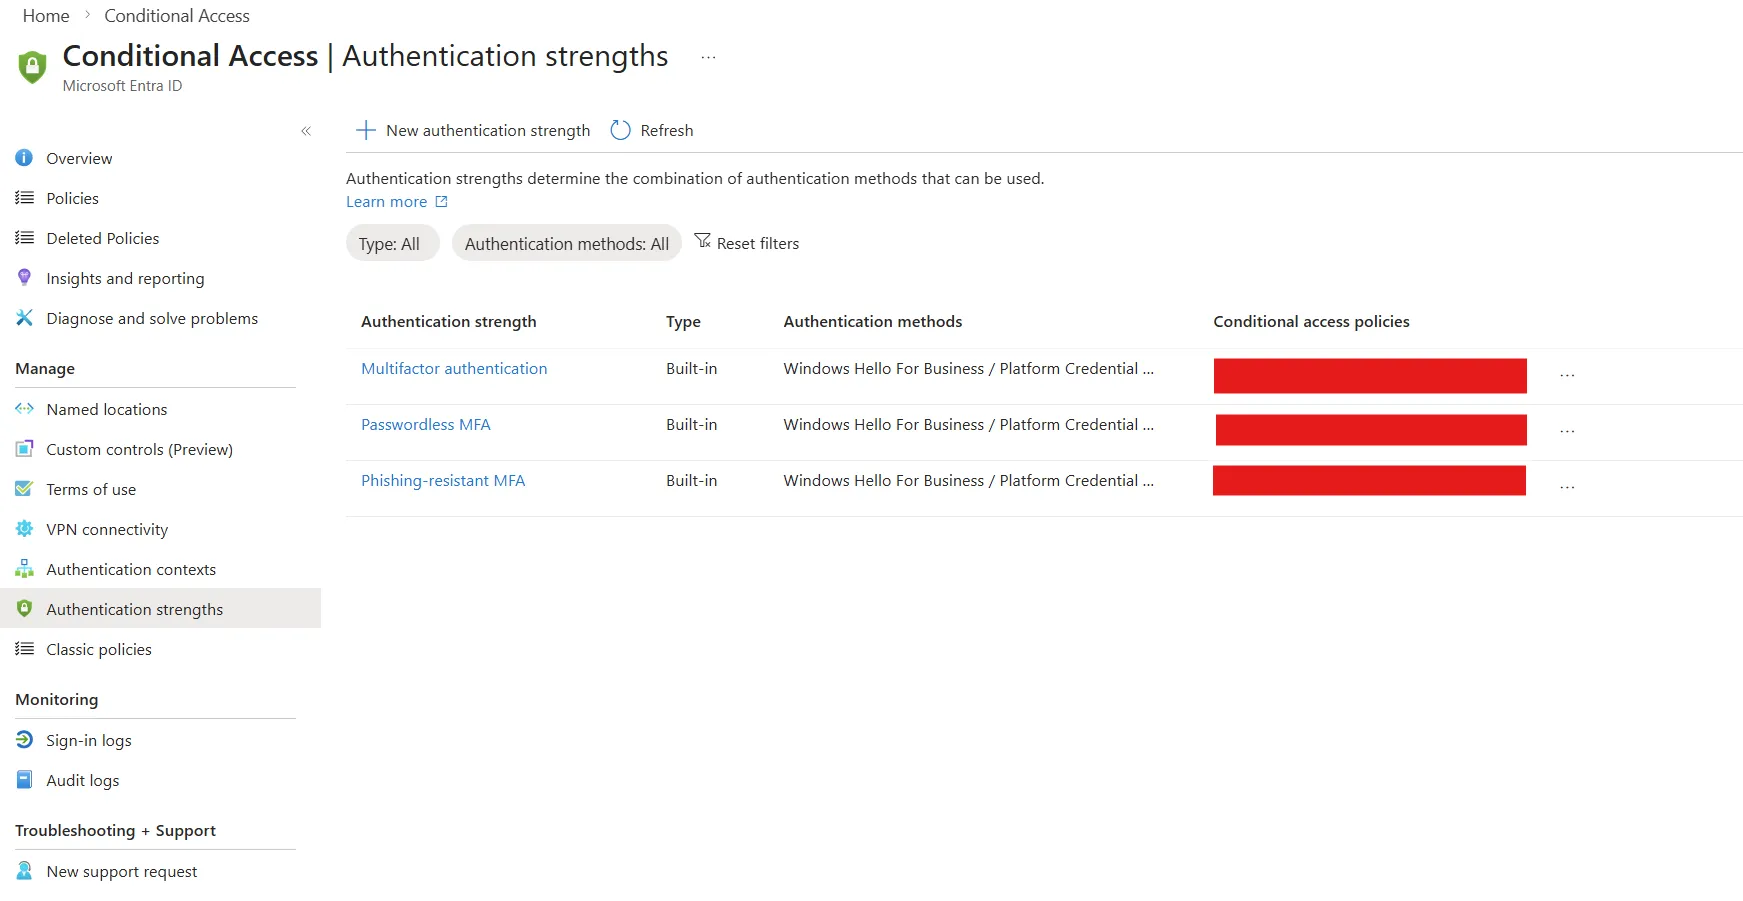Collapse the navigation pane with the double chevron
The image size is (1743, 901).
click(306, 131)
